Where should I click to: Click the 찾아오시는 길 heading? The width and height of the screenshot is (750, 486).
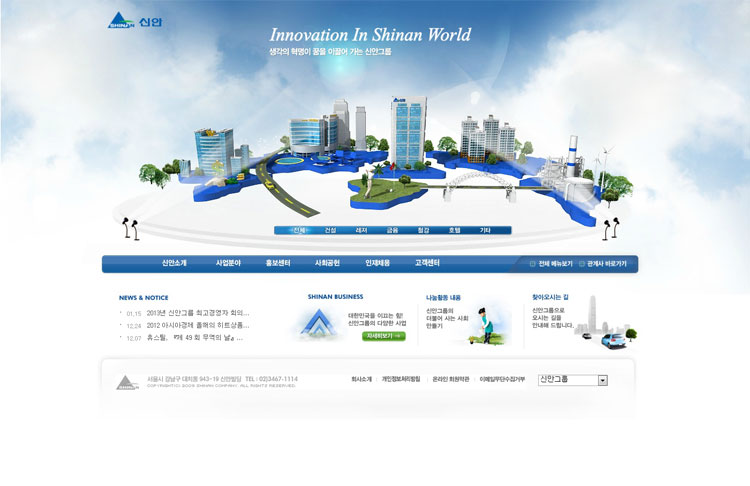(x=550, y=297)
